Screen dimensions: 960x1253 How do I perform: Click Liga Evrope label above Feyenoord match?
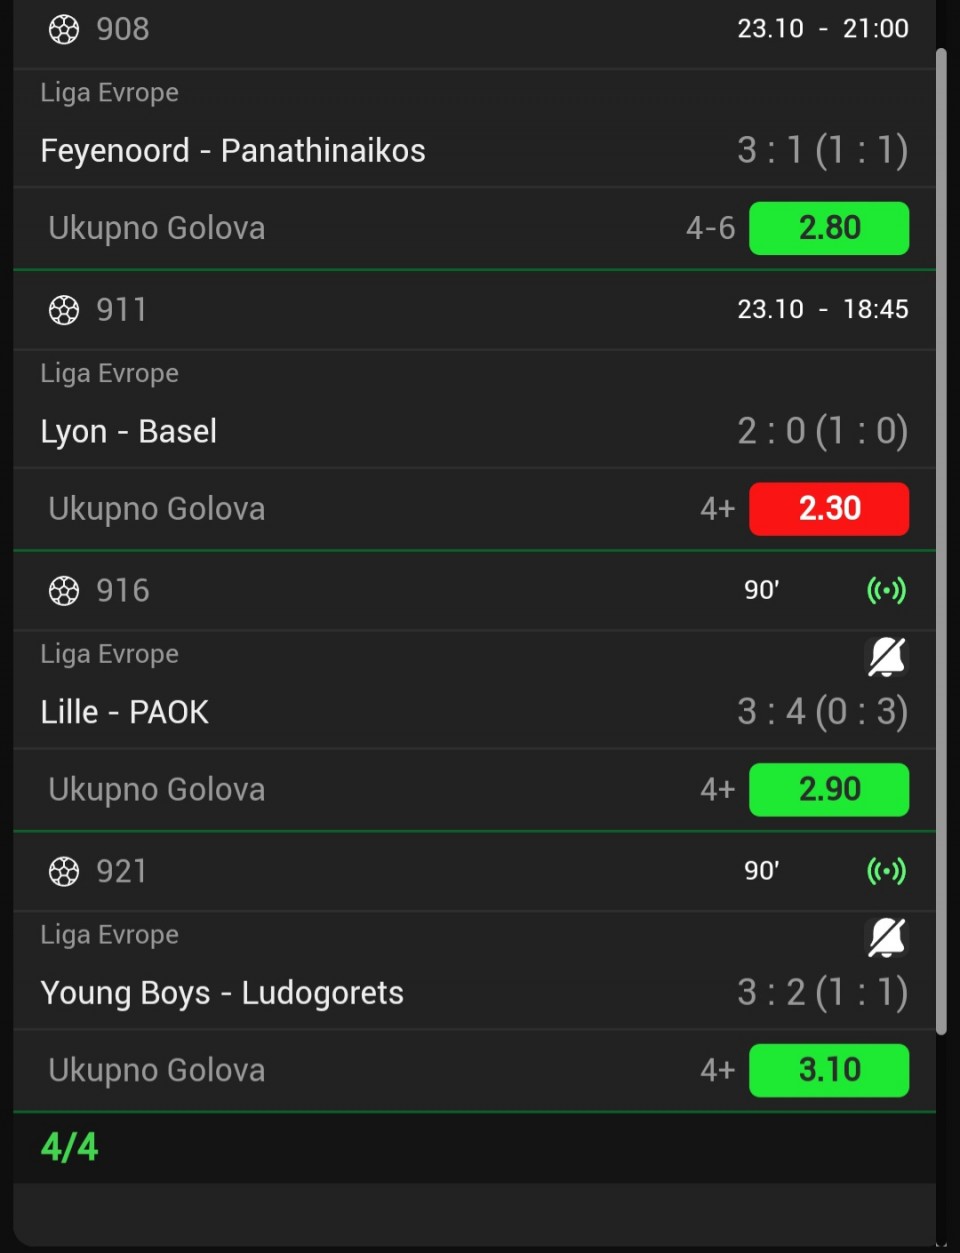[110, 93]
